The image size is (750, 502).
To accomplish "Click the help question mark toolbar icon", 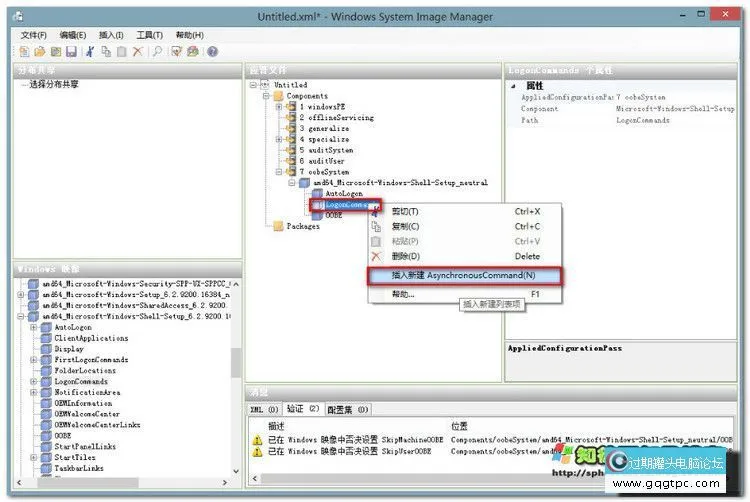I will [x=212, y=51].
